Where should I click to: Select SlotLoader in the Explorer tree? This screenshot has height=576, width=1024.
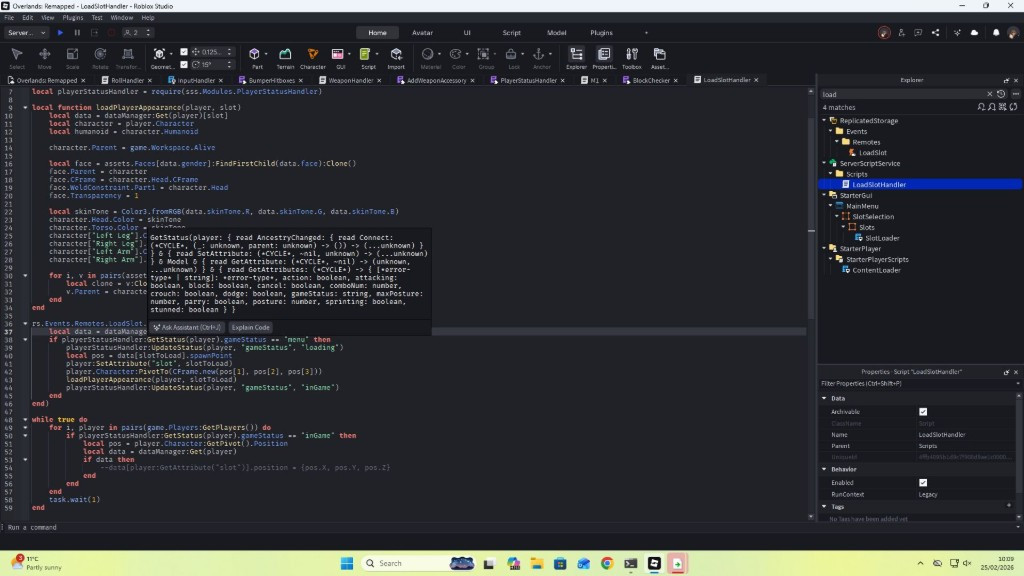tap(882, 238)
